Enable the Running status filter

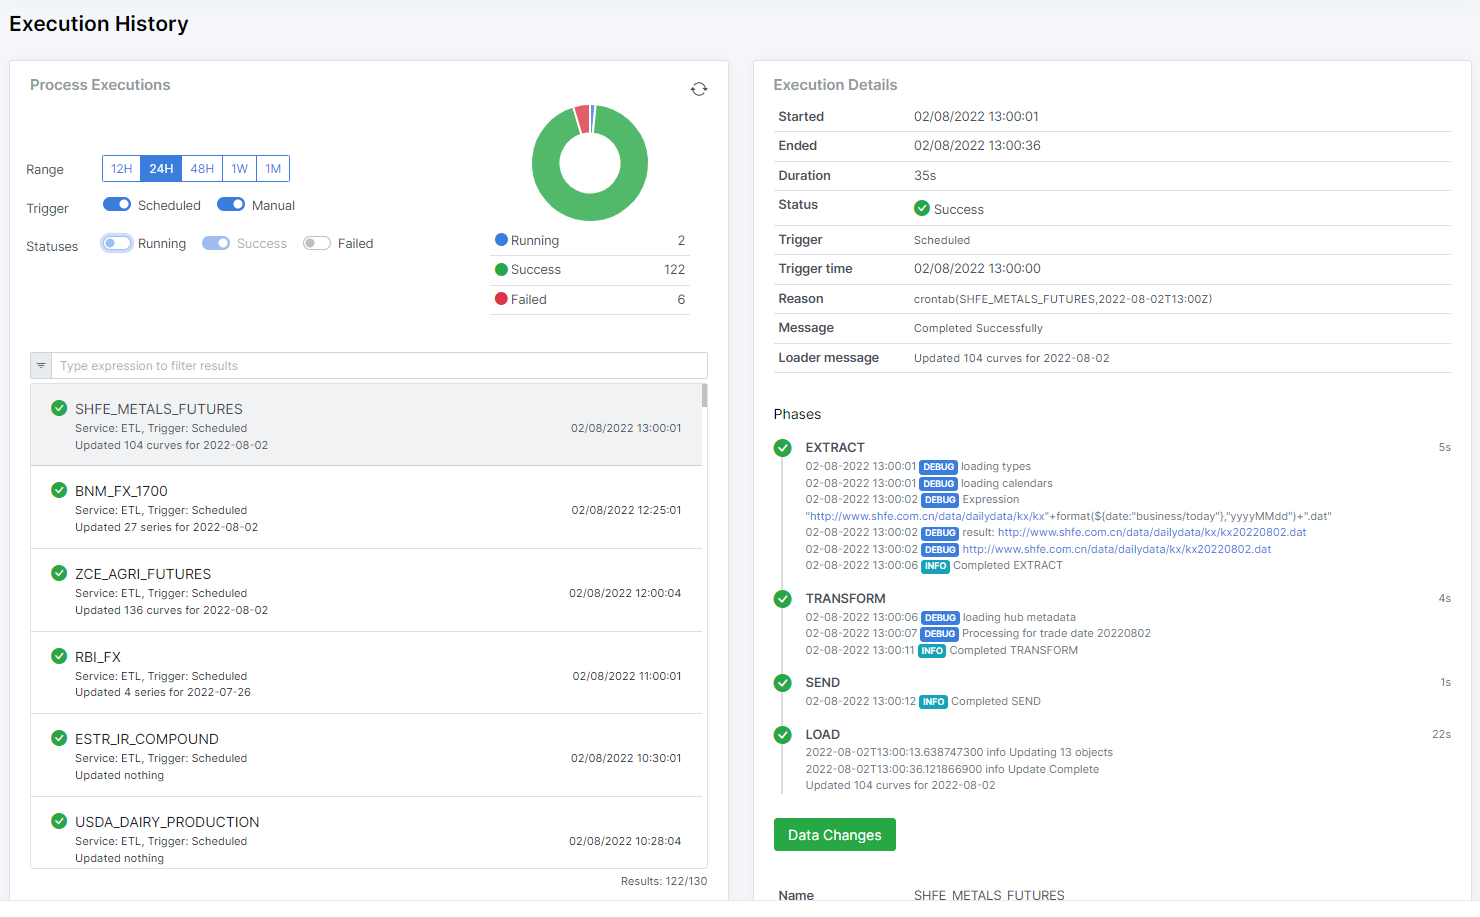pyautogui.click(x=117, y=243)
